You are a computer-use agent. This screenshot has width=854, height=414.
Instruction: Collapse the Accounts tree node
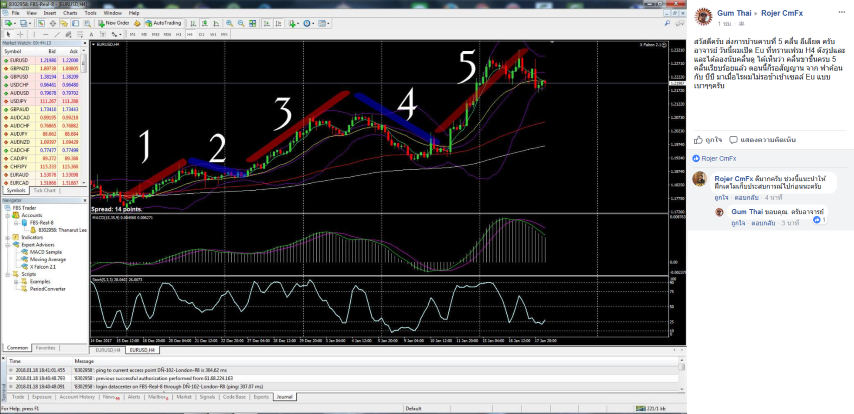(7, 215)
